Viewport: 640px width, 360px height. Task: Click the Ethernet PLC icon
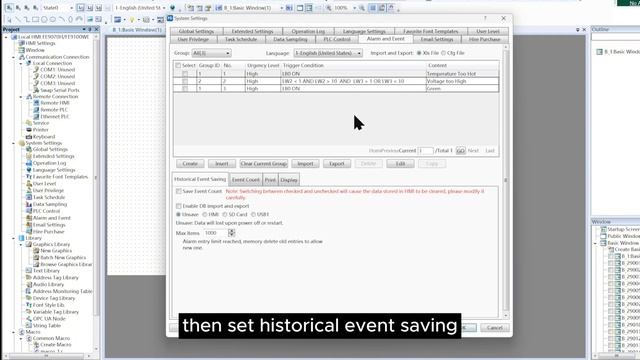point(36,116)
